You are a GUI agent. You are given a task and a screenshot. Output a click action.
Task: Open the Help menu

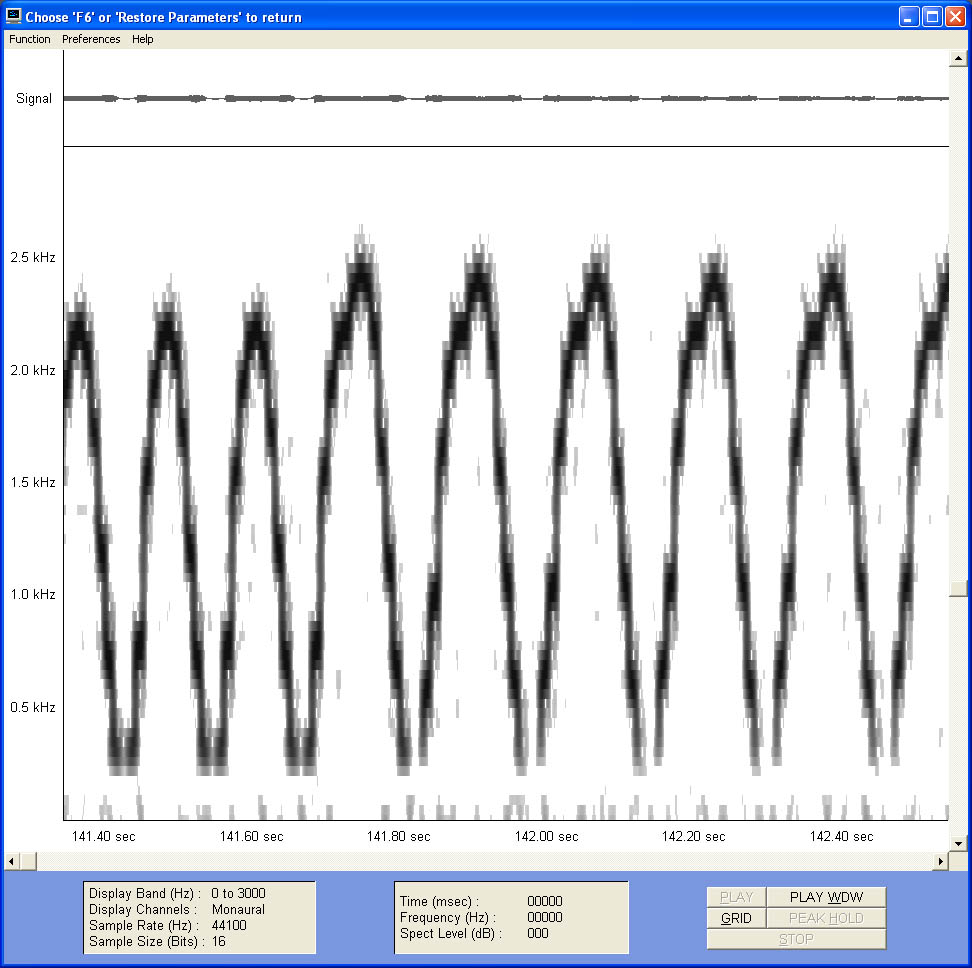click(x=143, y=39)
